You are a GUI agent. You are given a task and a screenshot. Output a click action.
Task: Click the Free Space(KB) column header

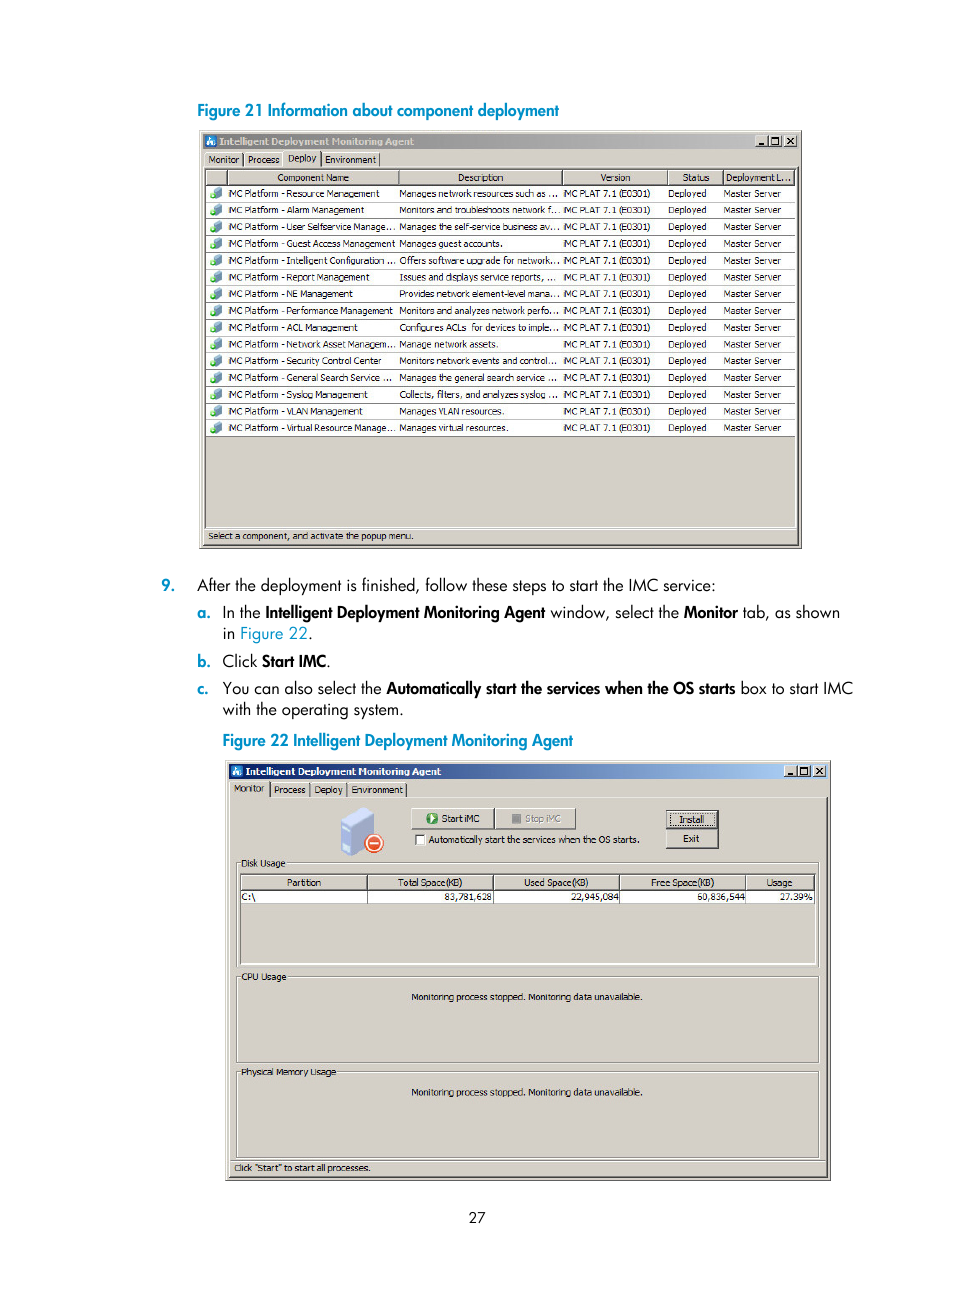coord(683,883)
